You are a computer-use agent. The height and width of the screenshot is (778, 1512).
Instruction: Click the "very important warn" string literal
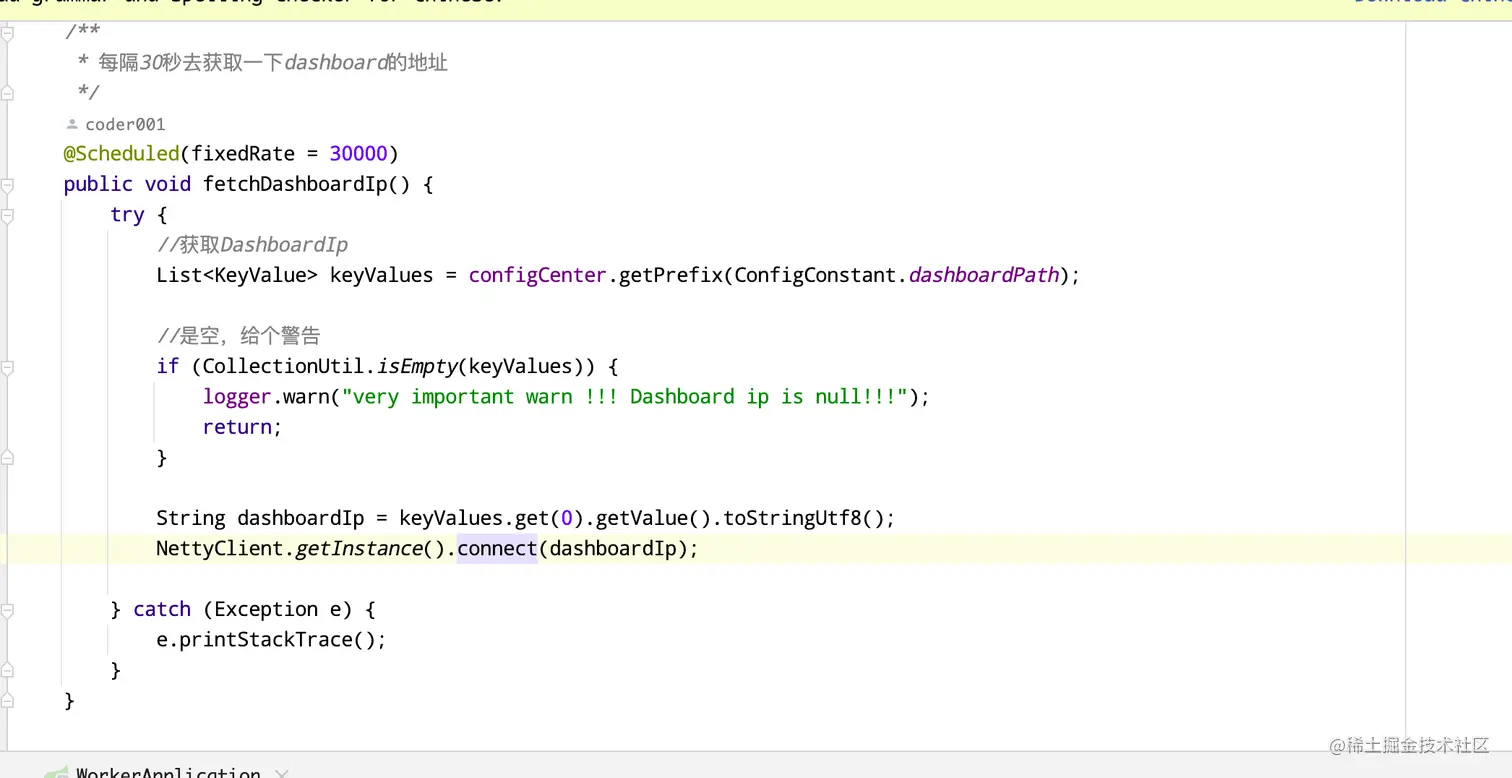pos(625,397)
